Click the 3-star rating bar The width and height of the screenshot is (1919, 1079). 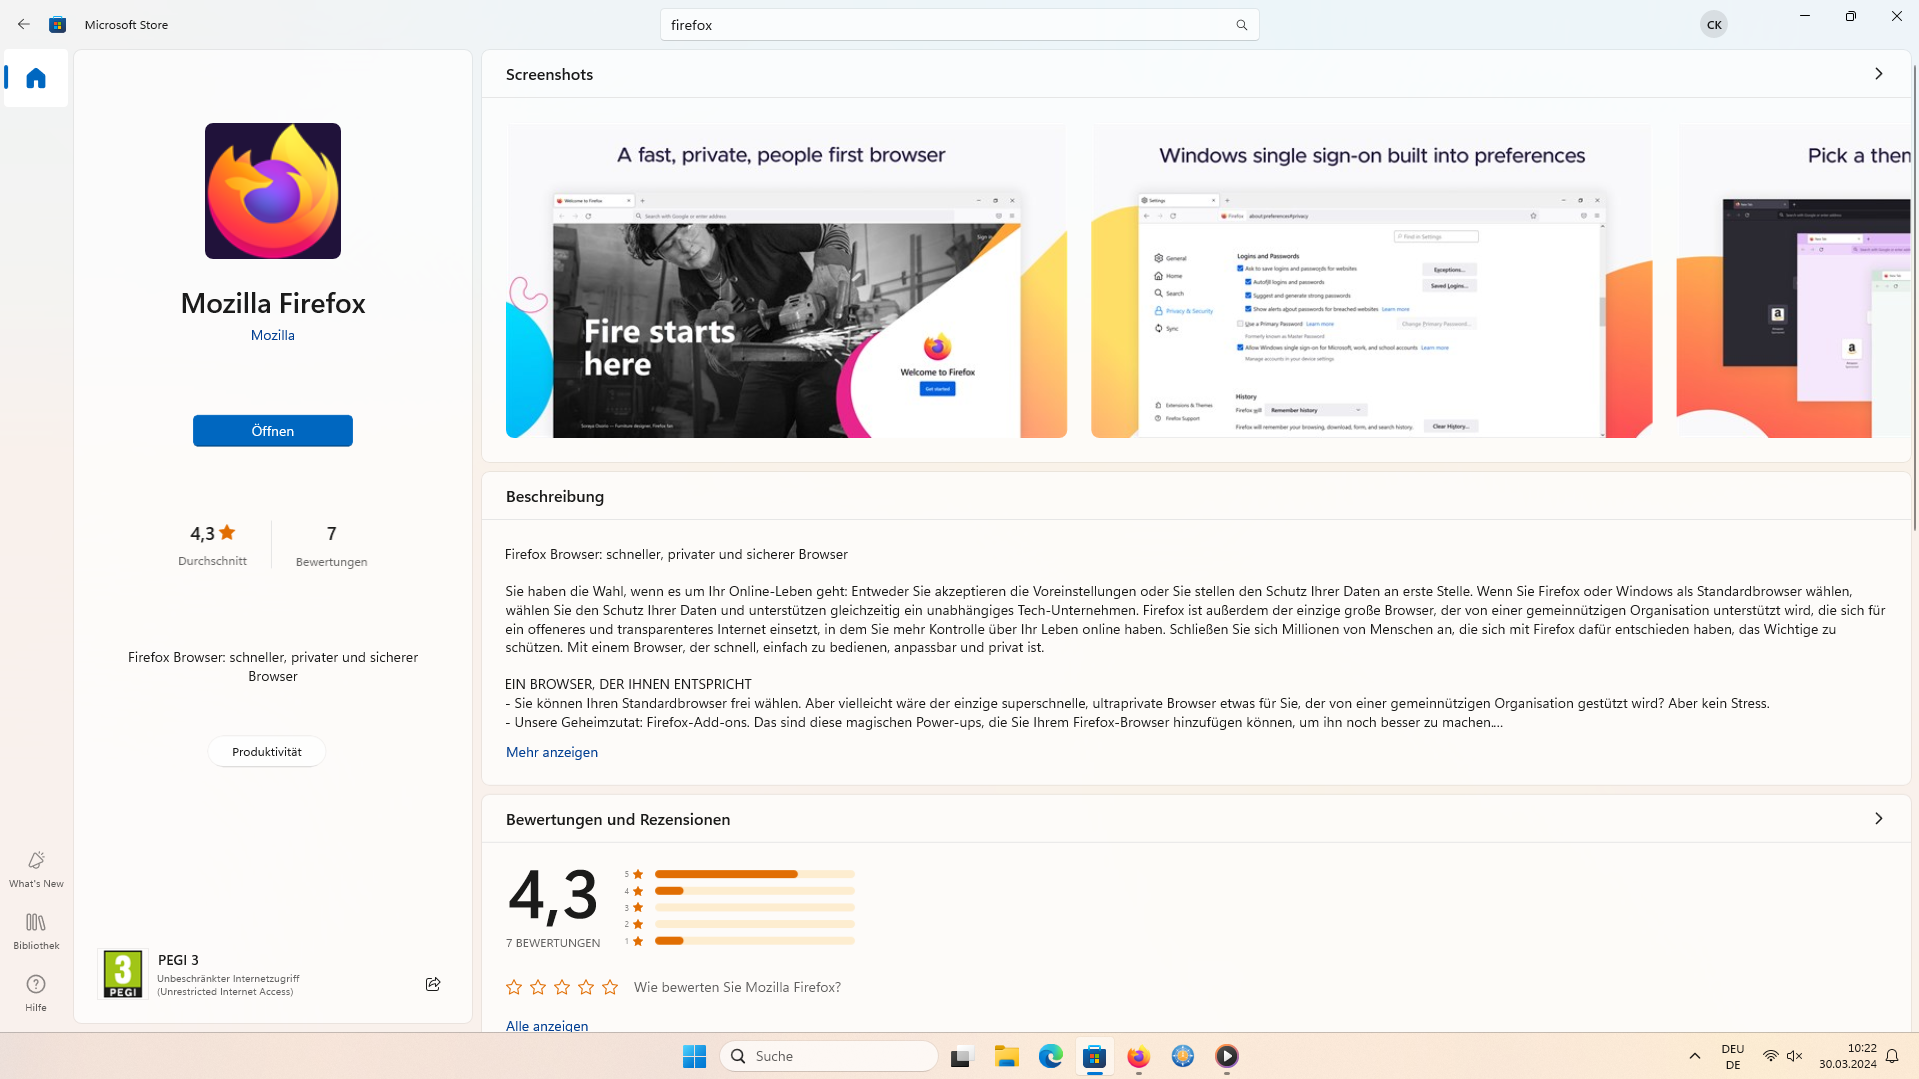[755, 908]
